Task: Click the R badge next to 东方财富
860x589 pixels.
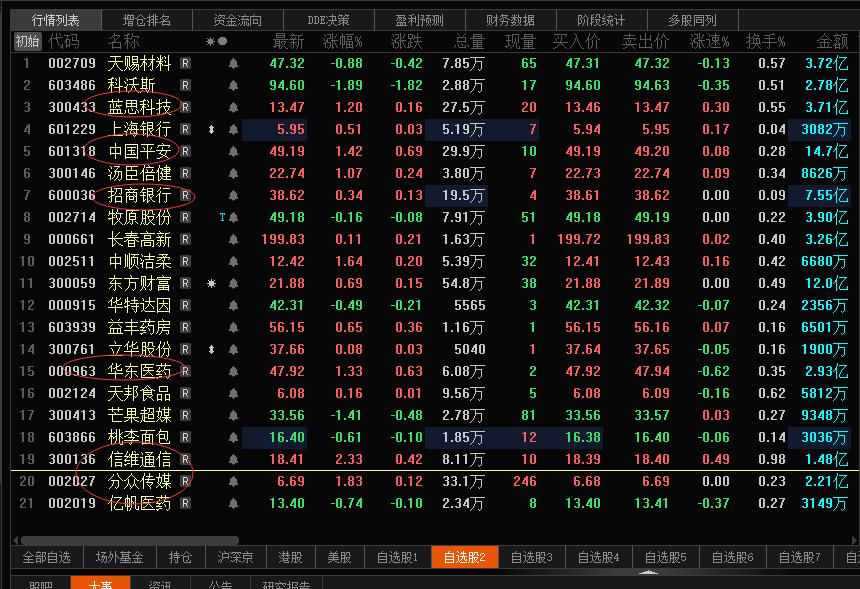Action: coord(185,284)
